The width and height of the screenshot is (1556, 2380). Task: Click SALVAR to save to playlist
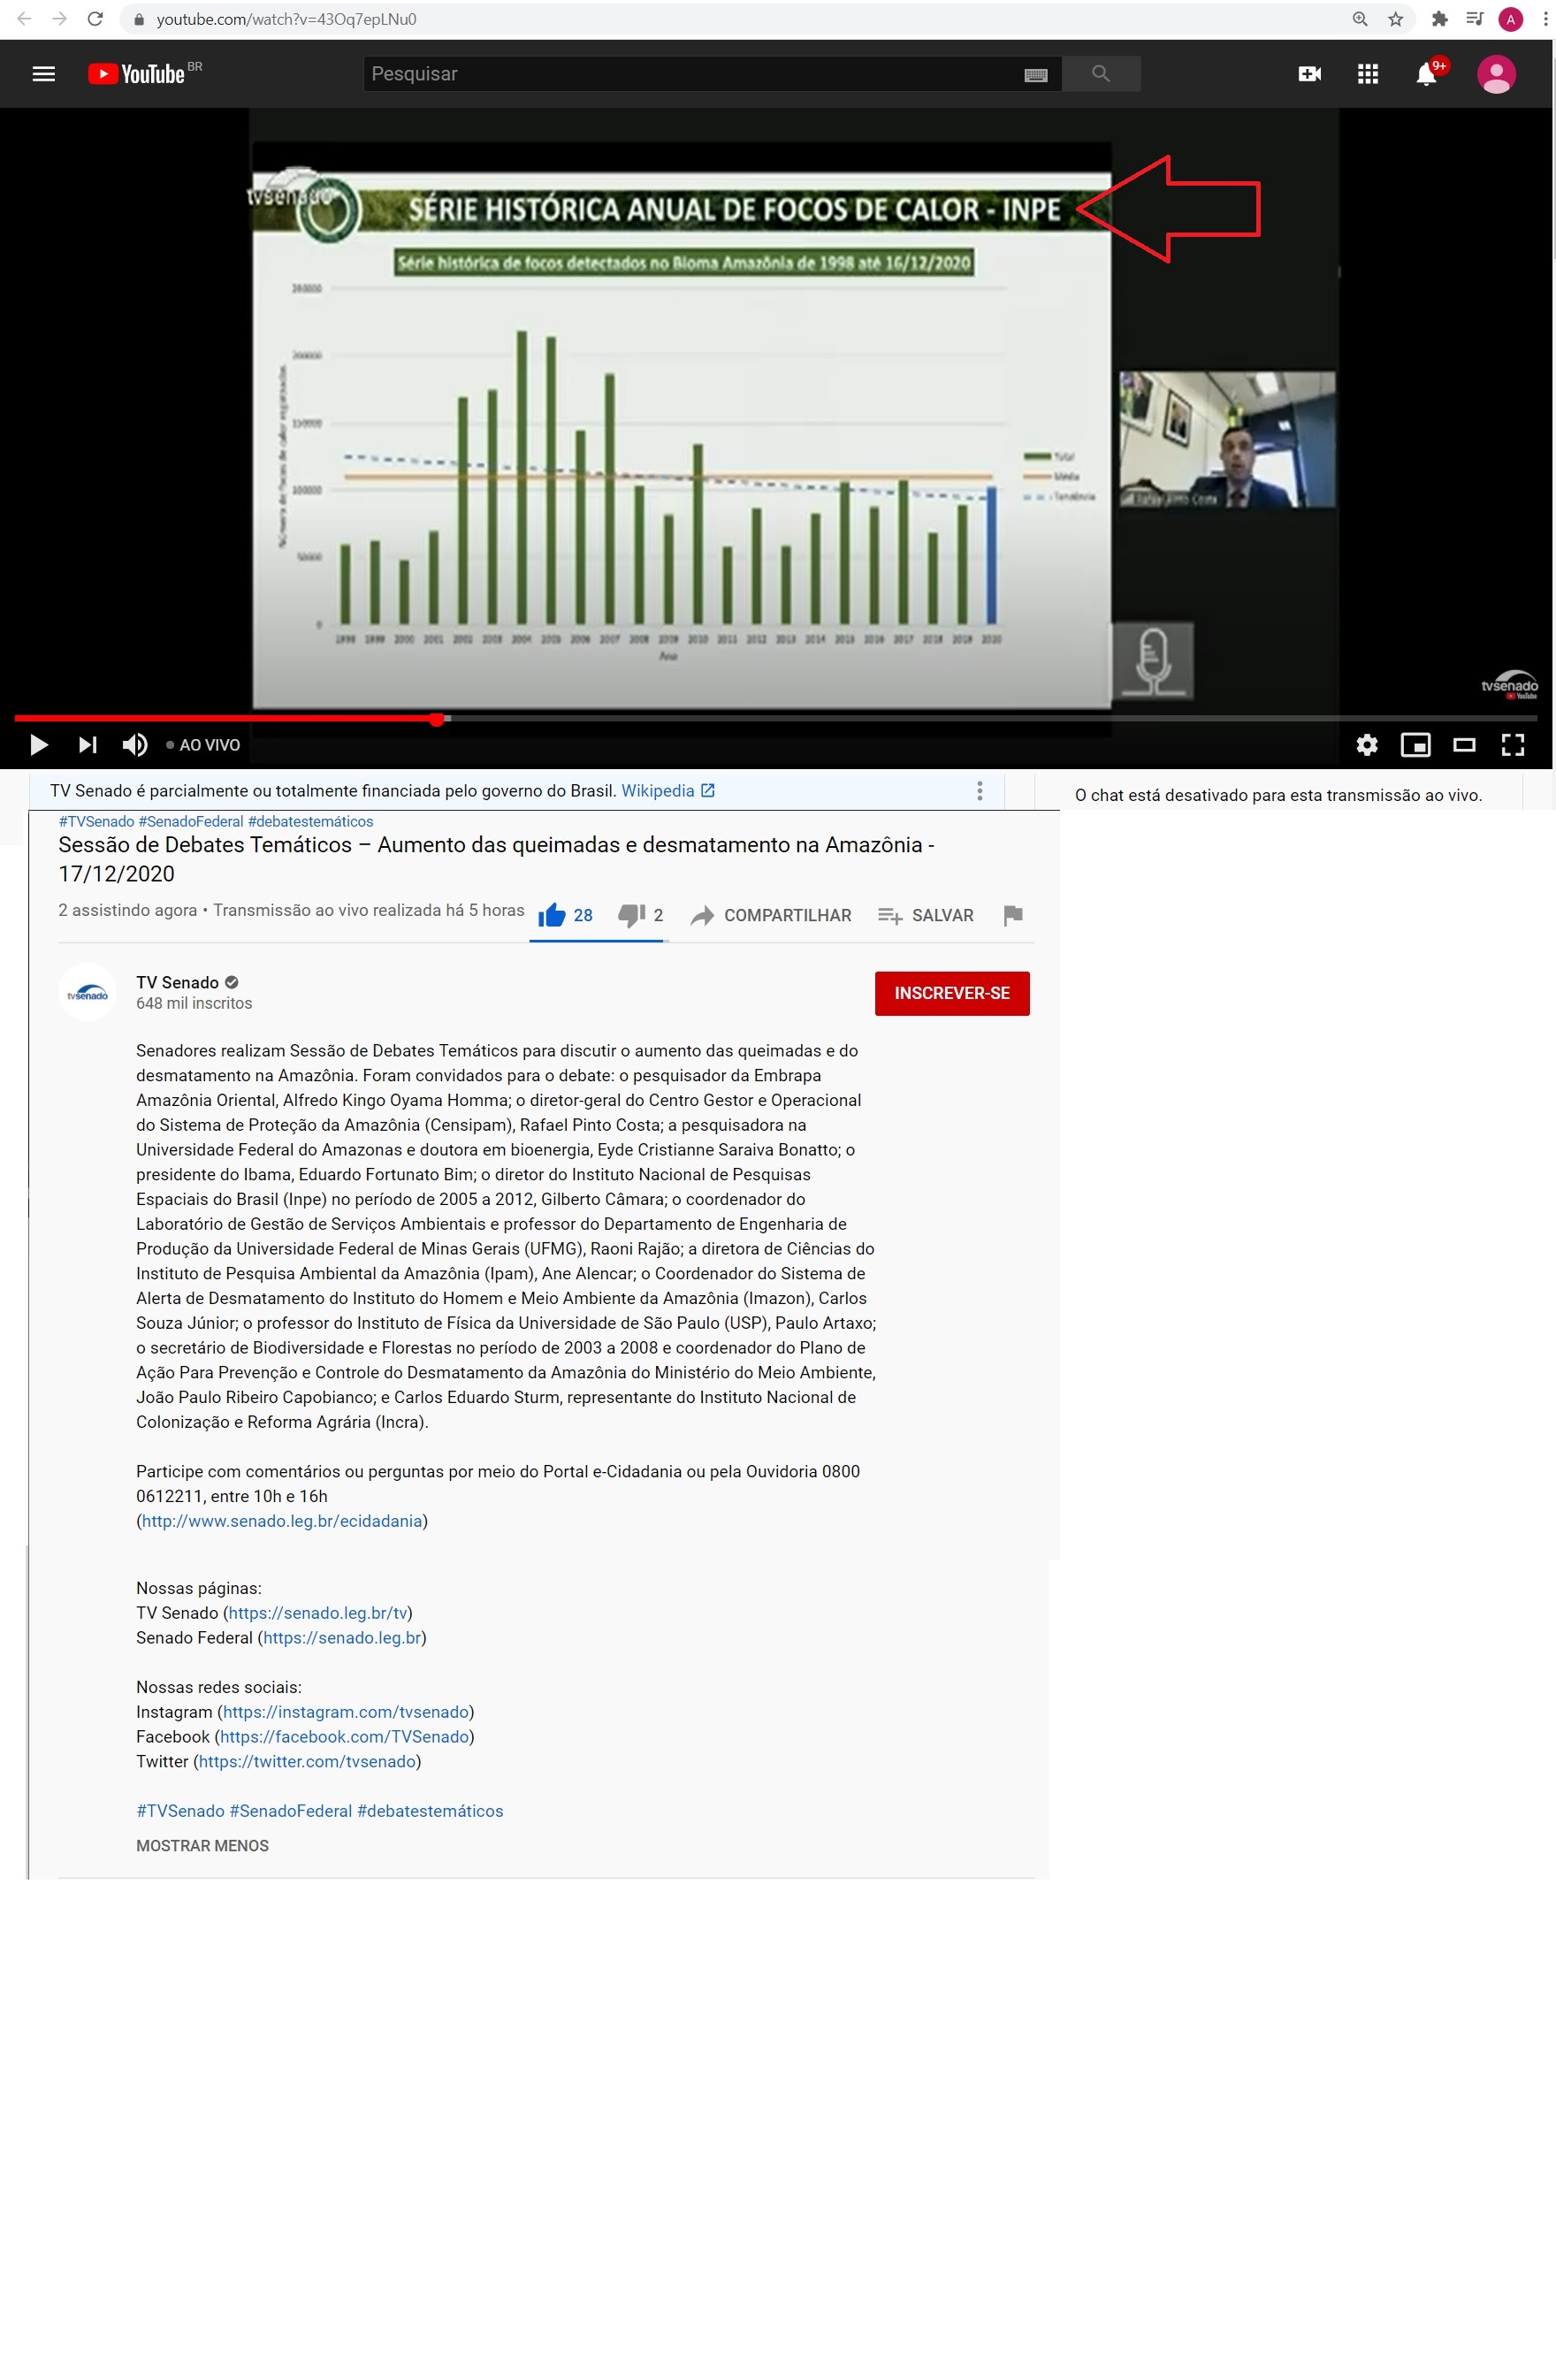[x=926, y=915]
